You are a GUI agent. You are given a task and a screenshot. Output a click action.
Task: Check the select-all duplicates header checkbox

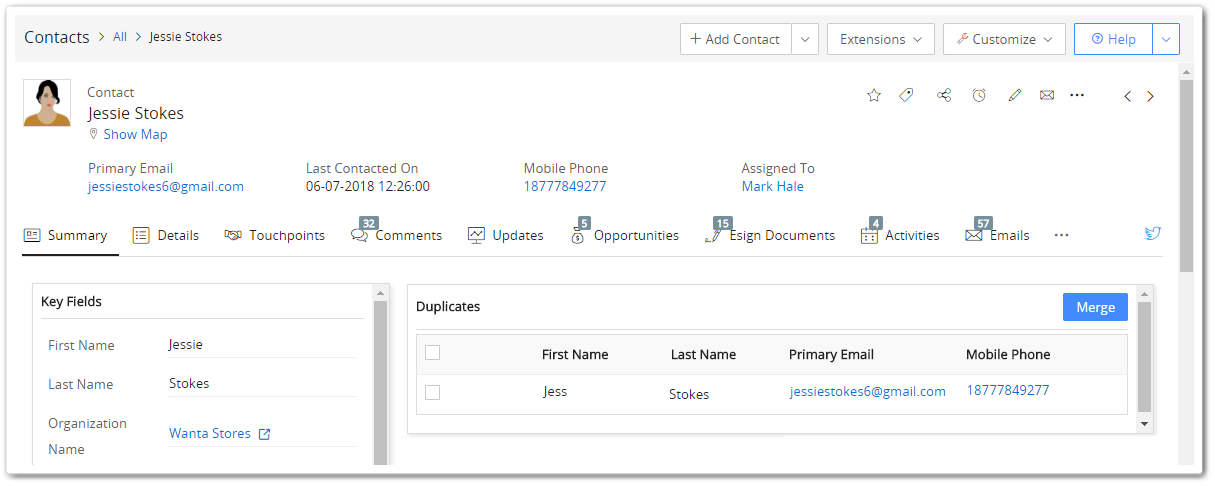click(x=432, y=352)
